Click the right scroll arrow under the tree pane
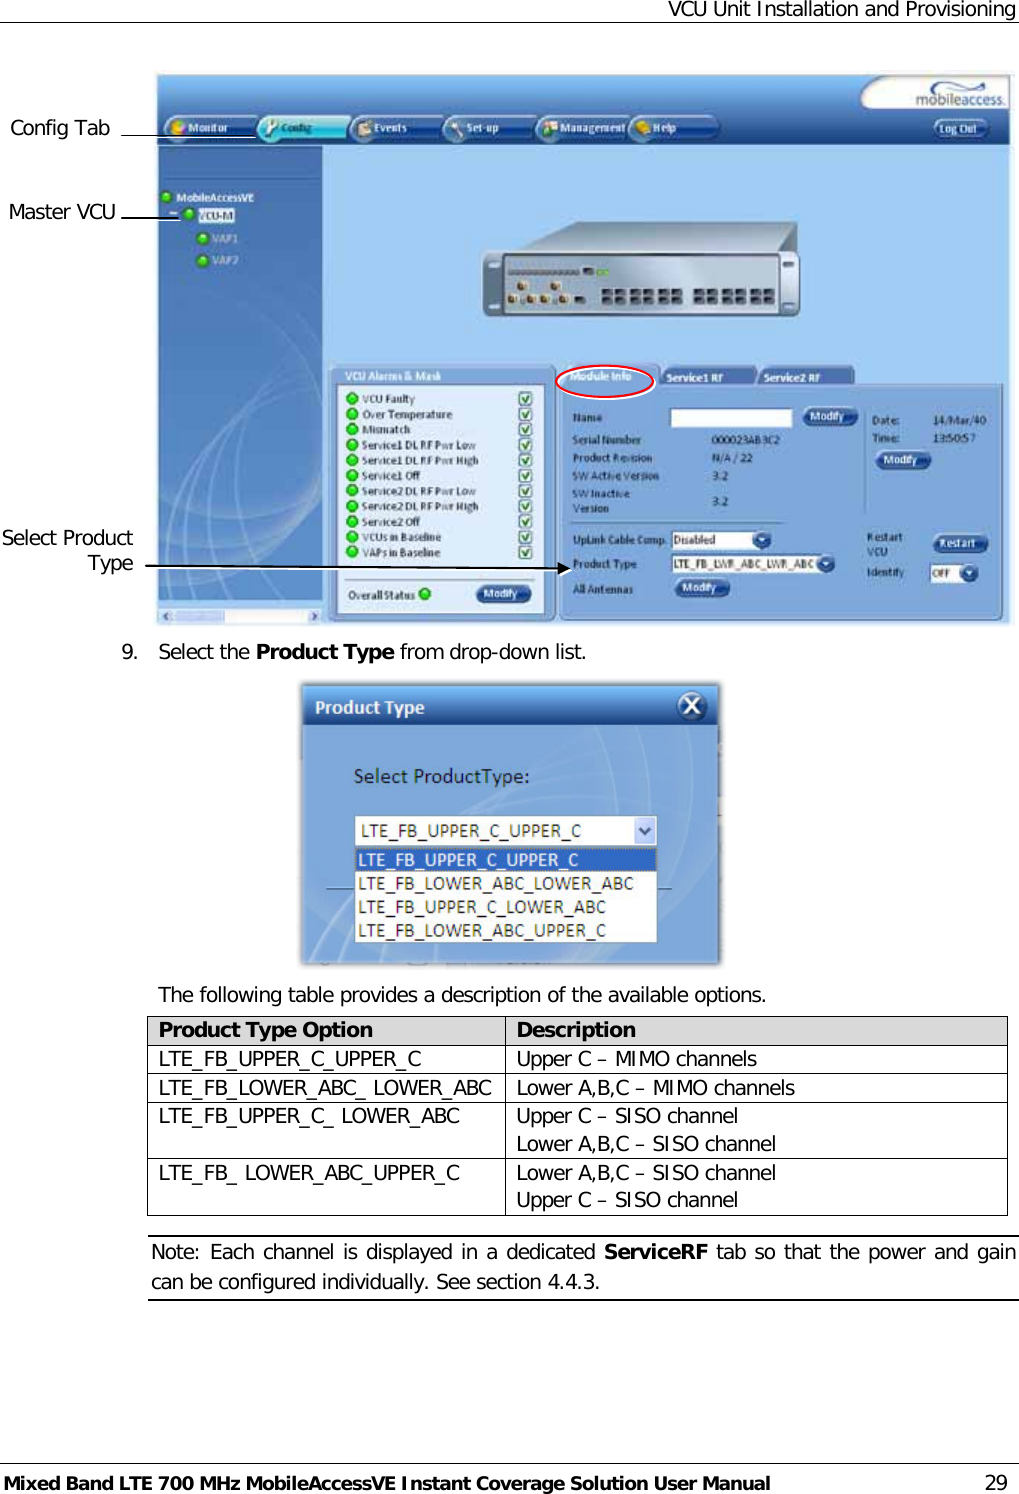Viewport: 1019px width, 1494px height. [314, 616]
